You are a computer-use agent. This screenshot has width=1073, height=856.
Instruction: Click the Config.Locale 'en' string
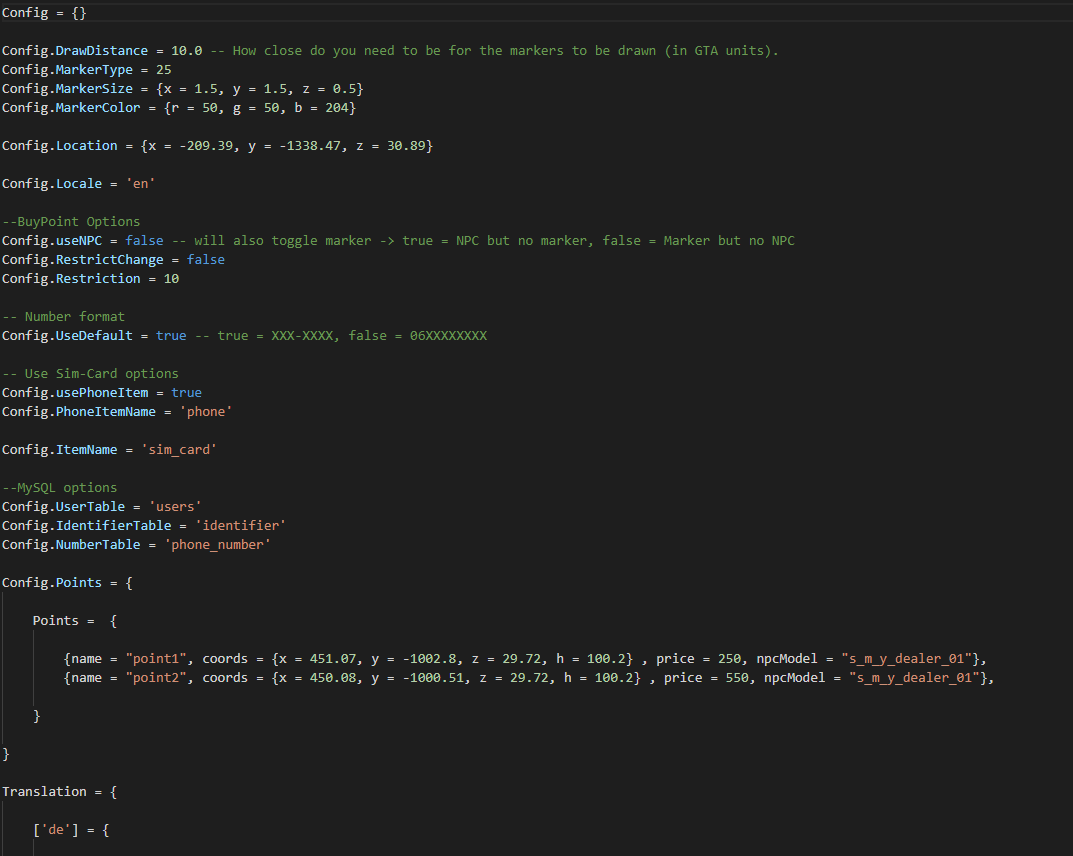tap(140, 184)
